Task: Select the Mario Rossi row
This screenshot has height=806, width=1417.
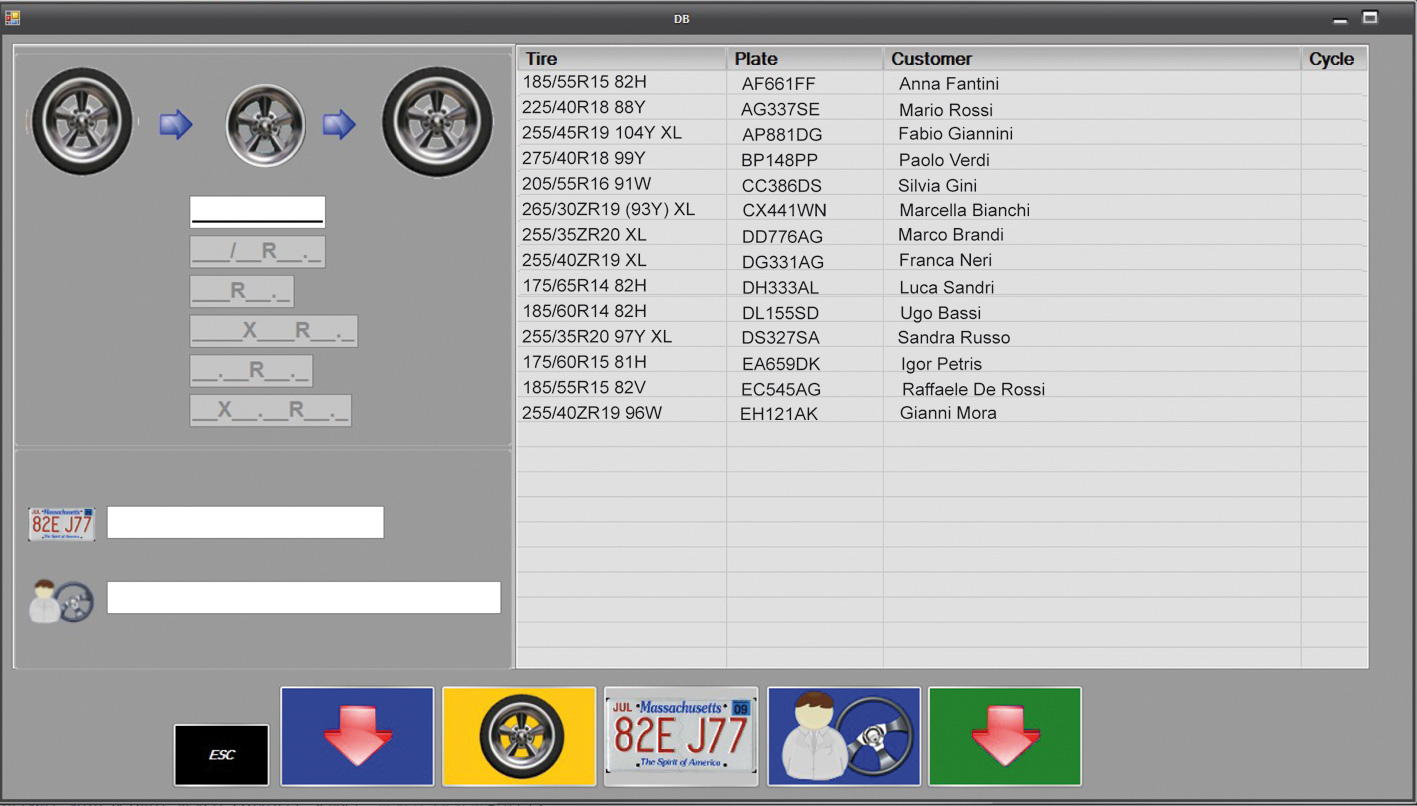Action: click(945, 110)
